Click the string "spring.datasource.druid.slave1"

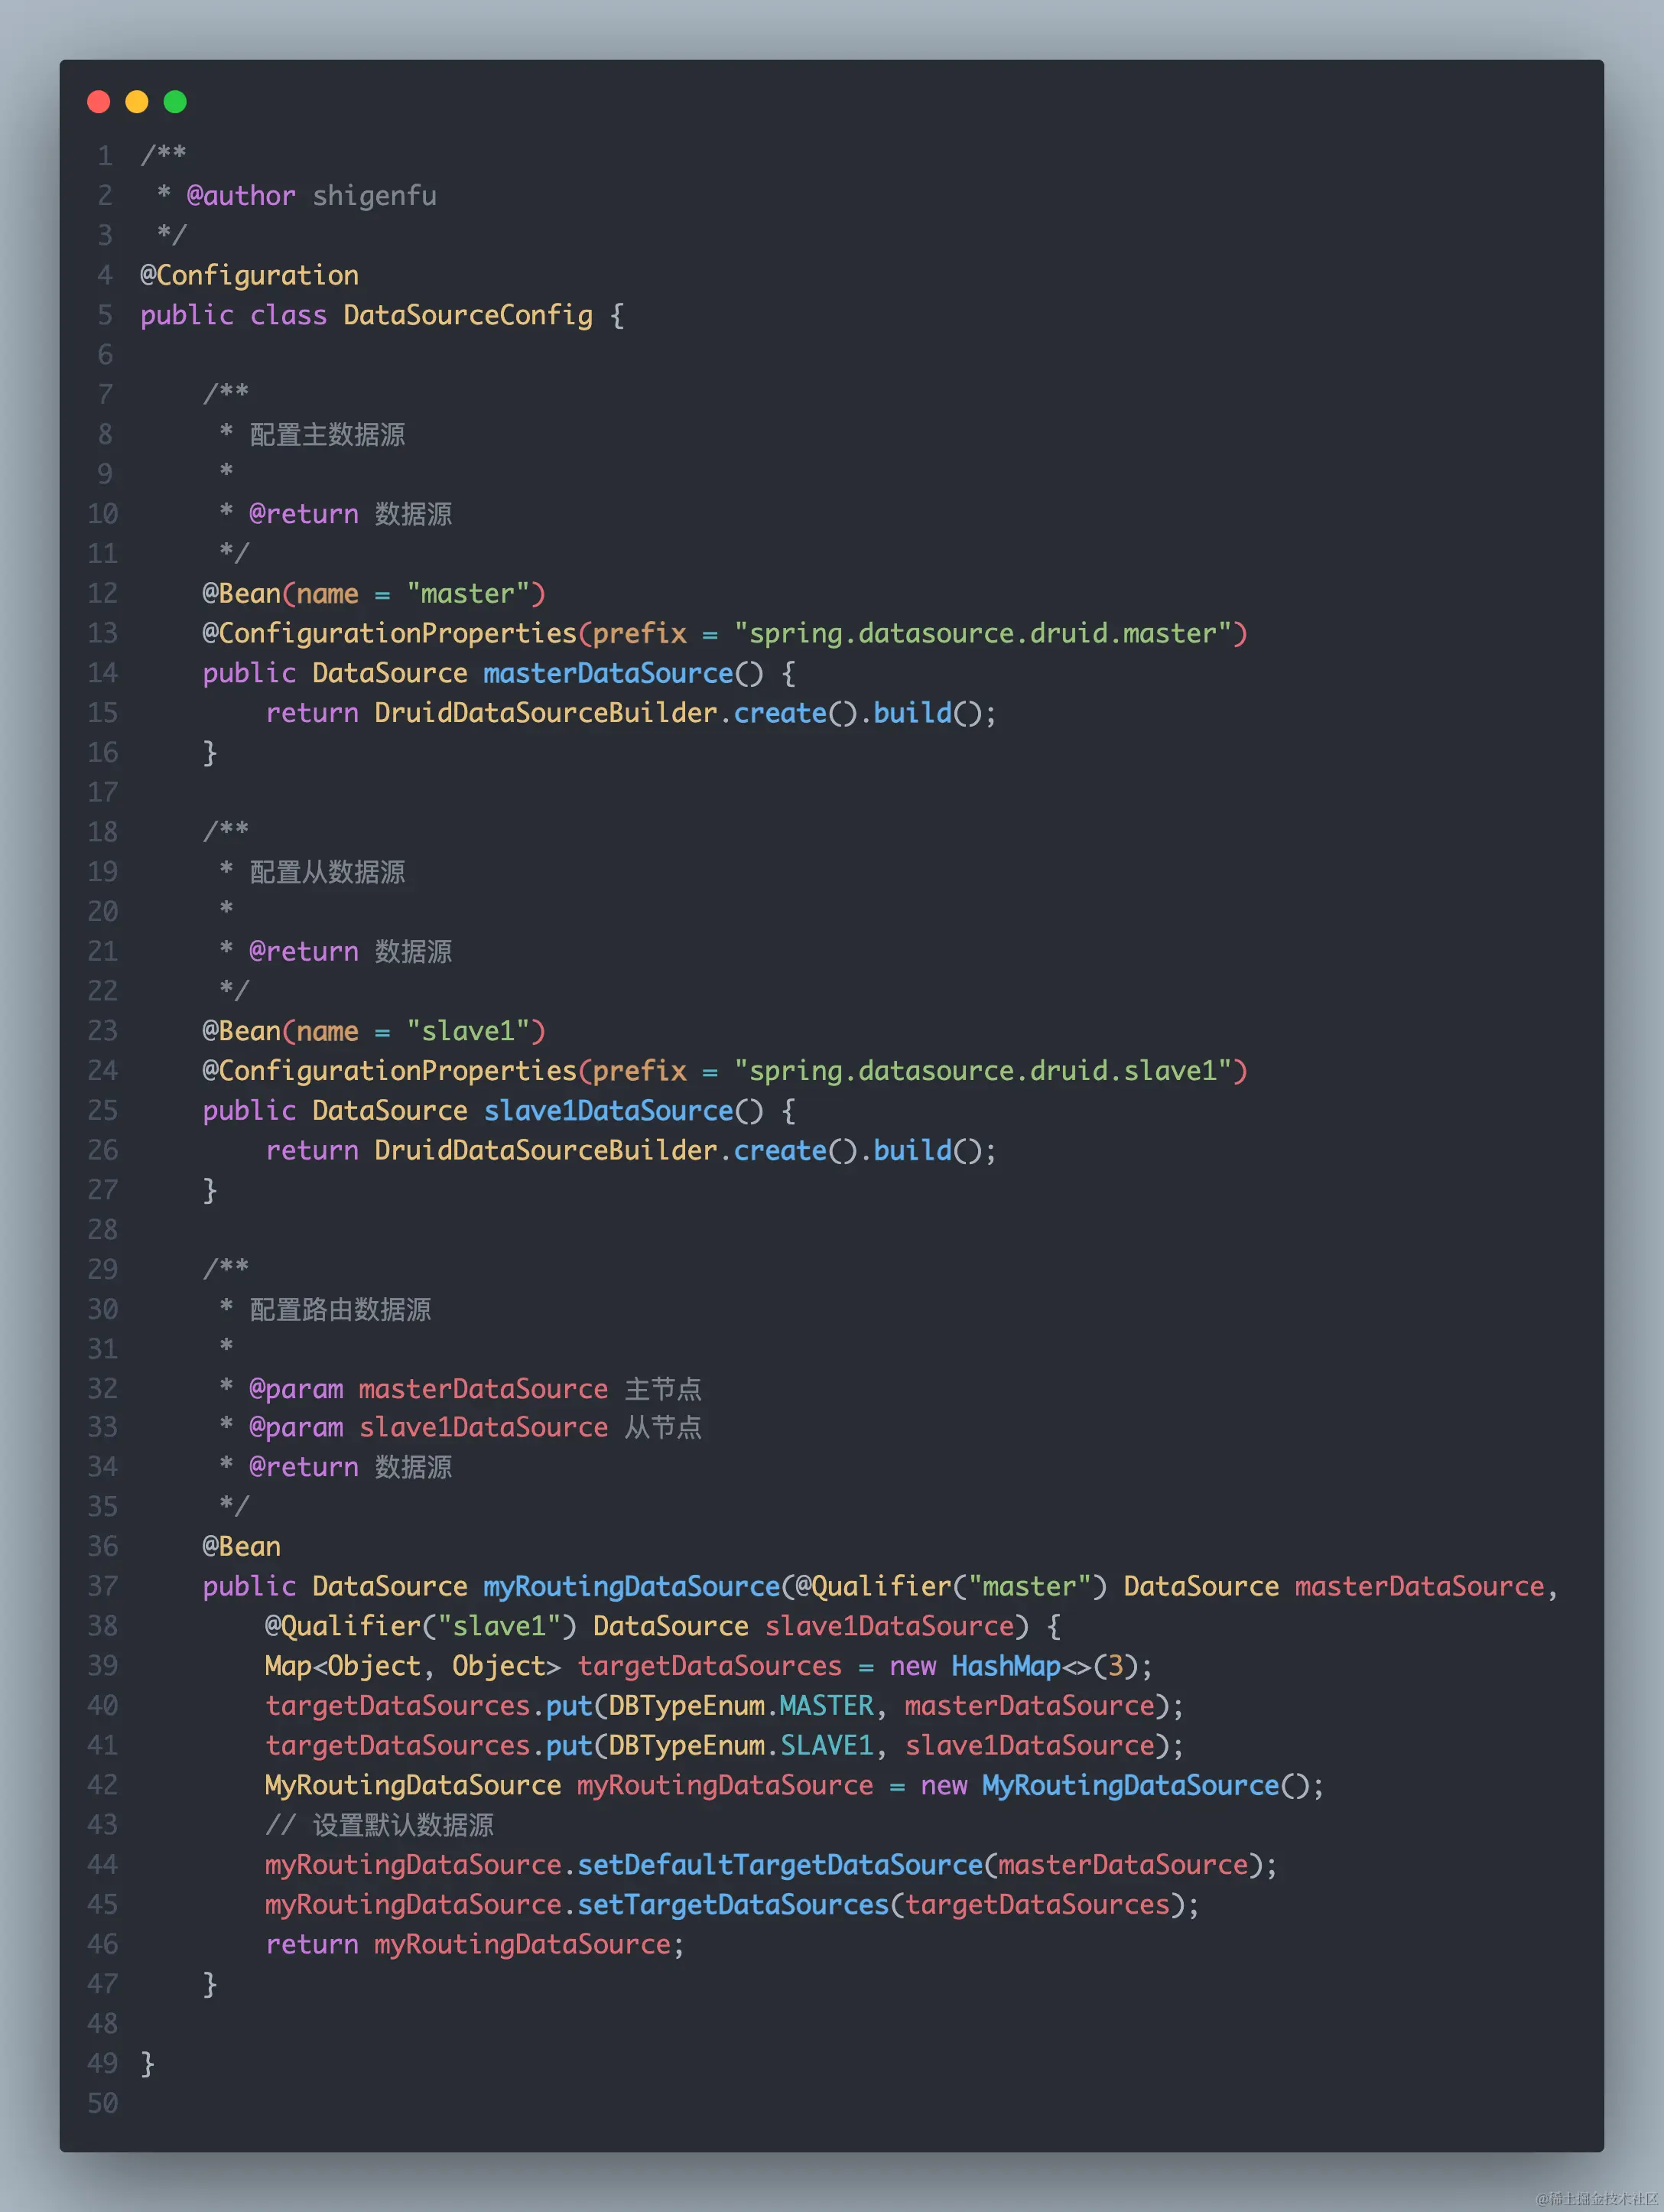[x=983, y=1071]
